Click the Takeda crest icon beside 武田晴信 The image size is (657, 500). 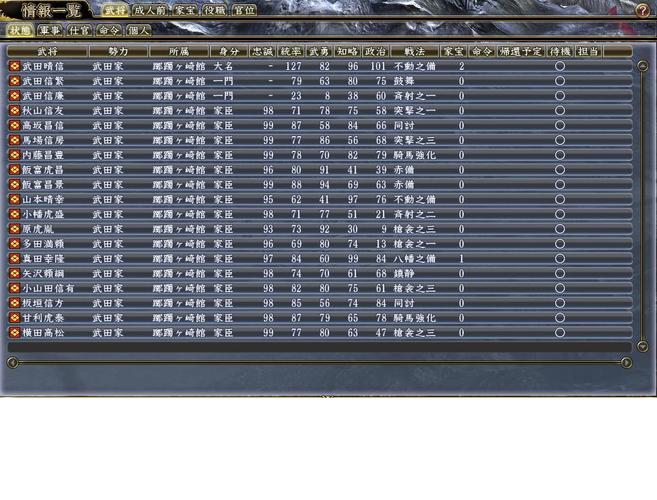coord(14,66)
